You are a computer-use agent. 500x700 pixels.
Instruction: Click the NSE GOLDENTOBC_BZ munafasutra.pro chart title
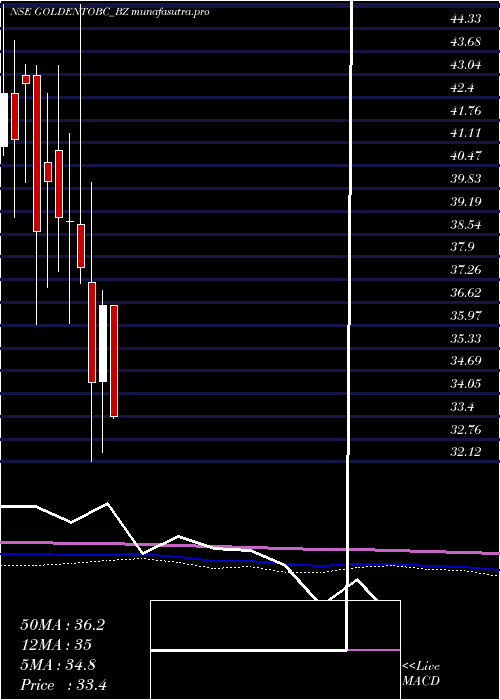point(109,12)
